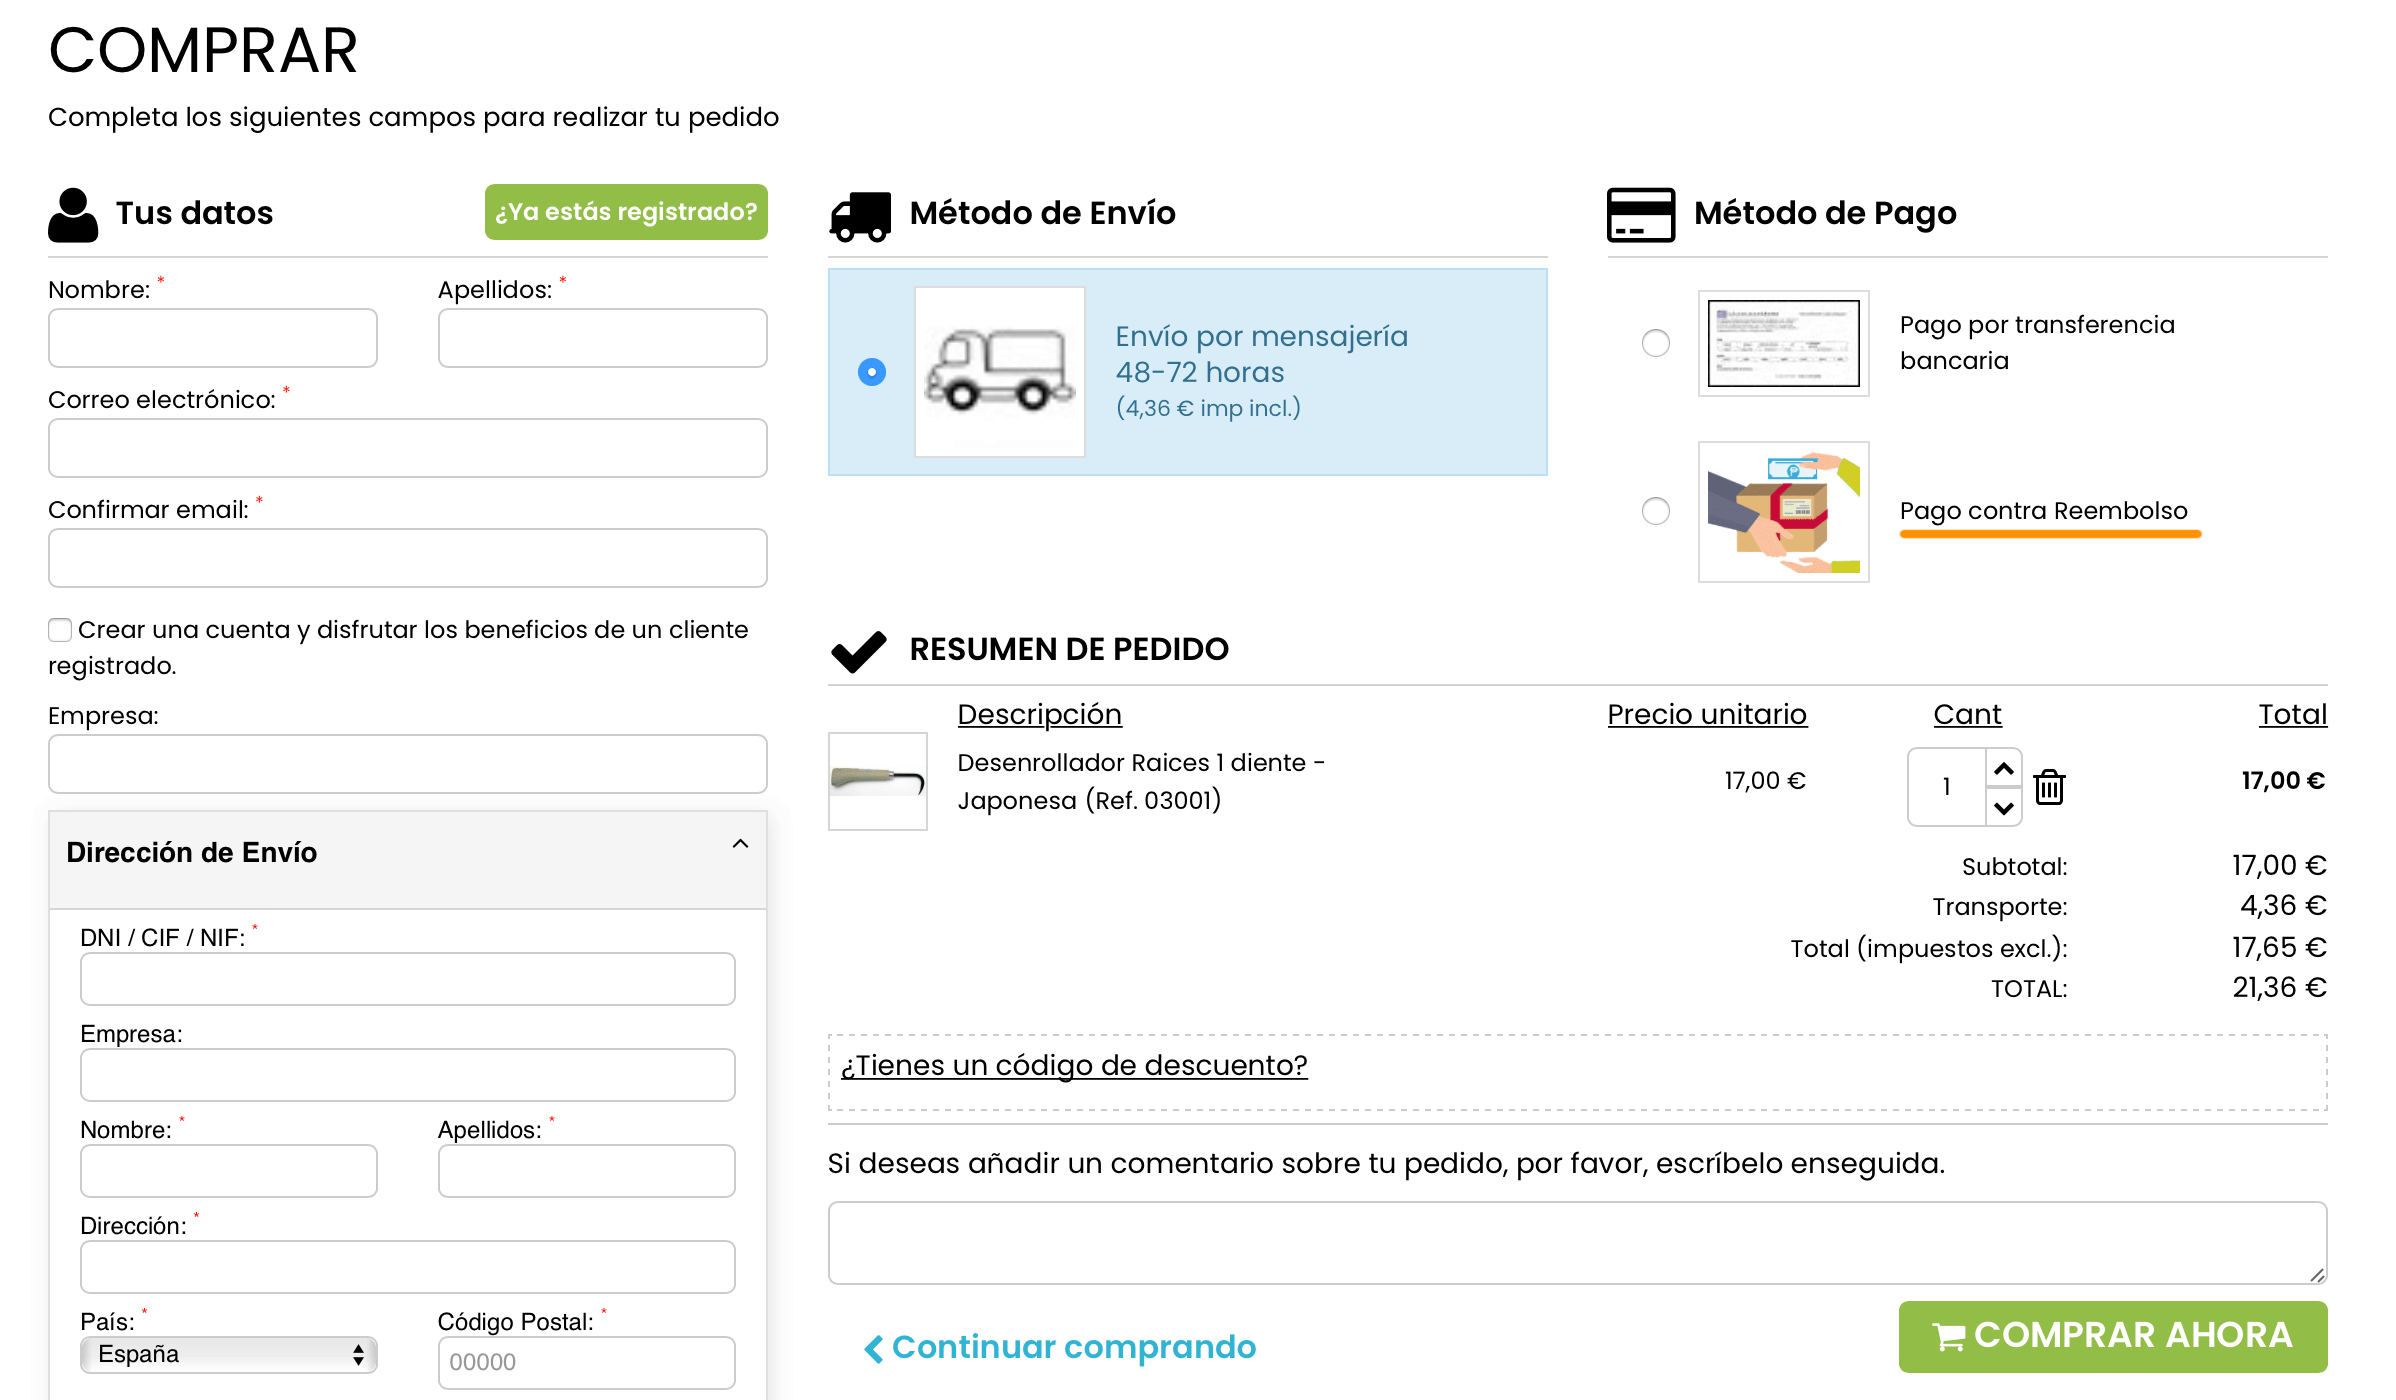The image size is (2396, 1400).
Task: Decrease quantity with the down arrow
Action: [2003, 807]
